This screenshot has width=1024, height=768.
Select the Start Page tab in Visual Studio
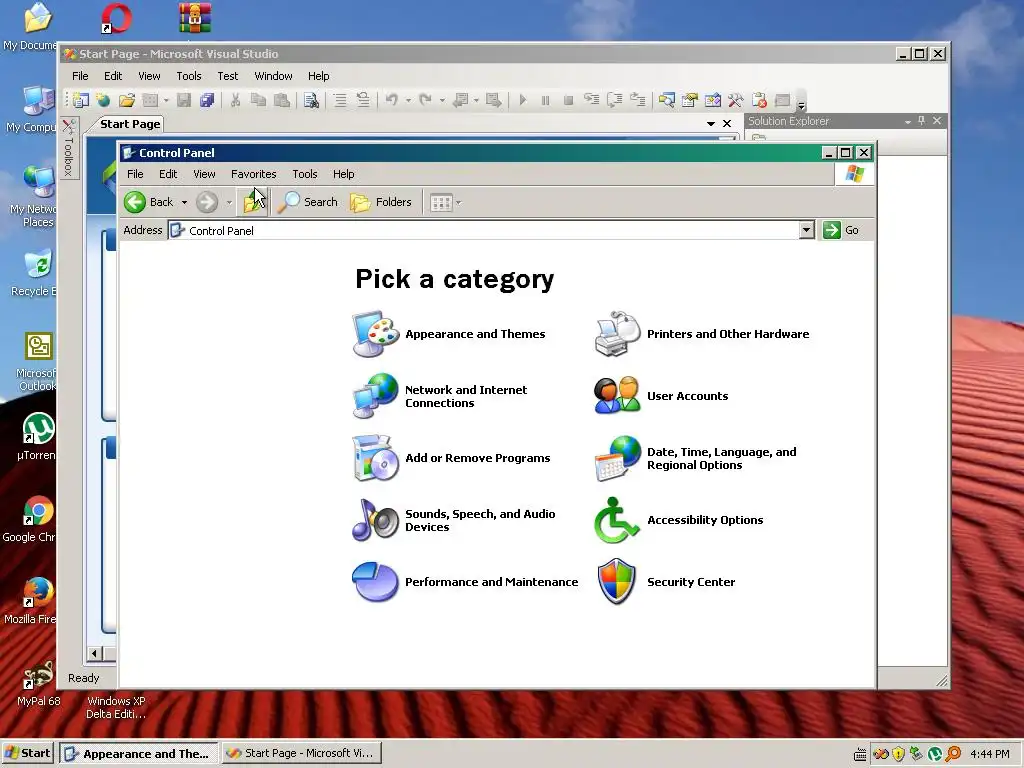pyautogui.click(x=130, y=124)
